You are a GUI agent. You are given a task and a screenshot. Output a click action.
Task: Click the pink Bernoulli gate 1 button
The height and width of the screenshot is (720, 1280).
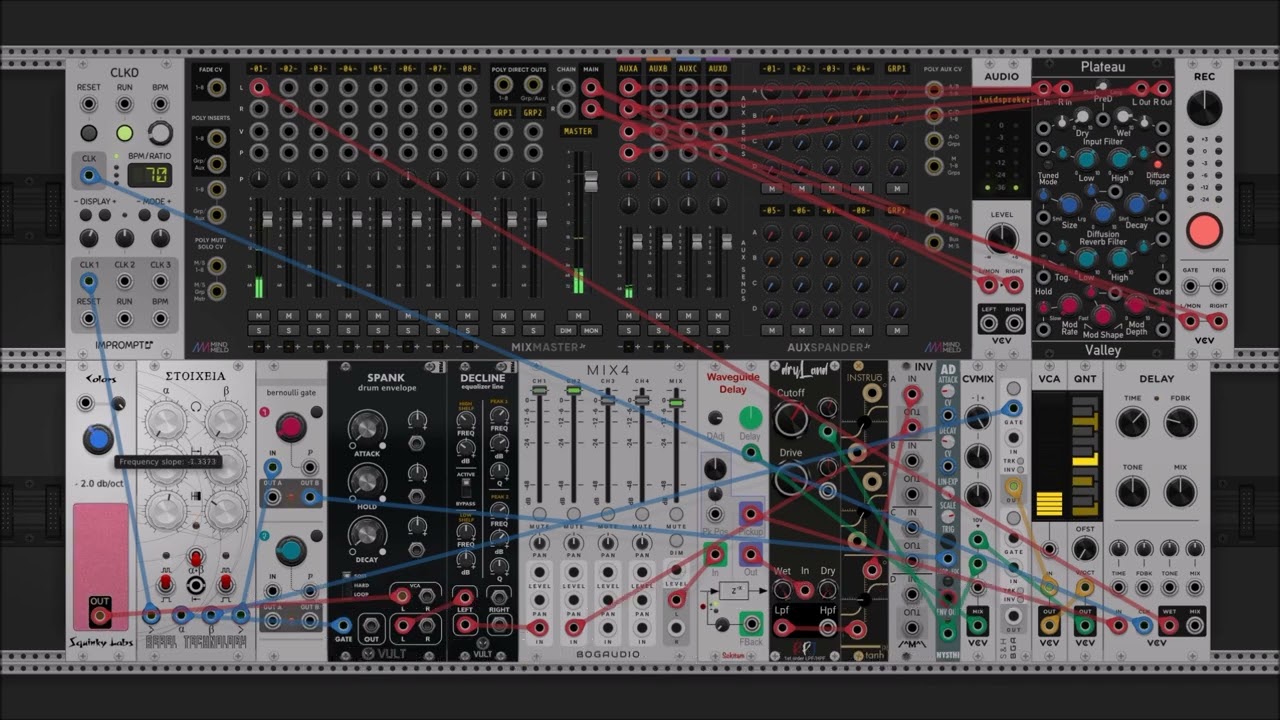[291, 428]
